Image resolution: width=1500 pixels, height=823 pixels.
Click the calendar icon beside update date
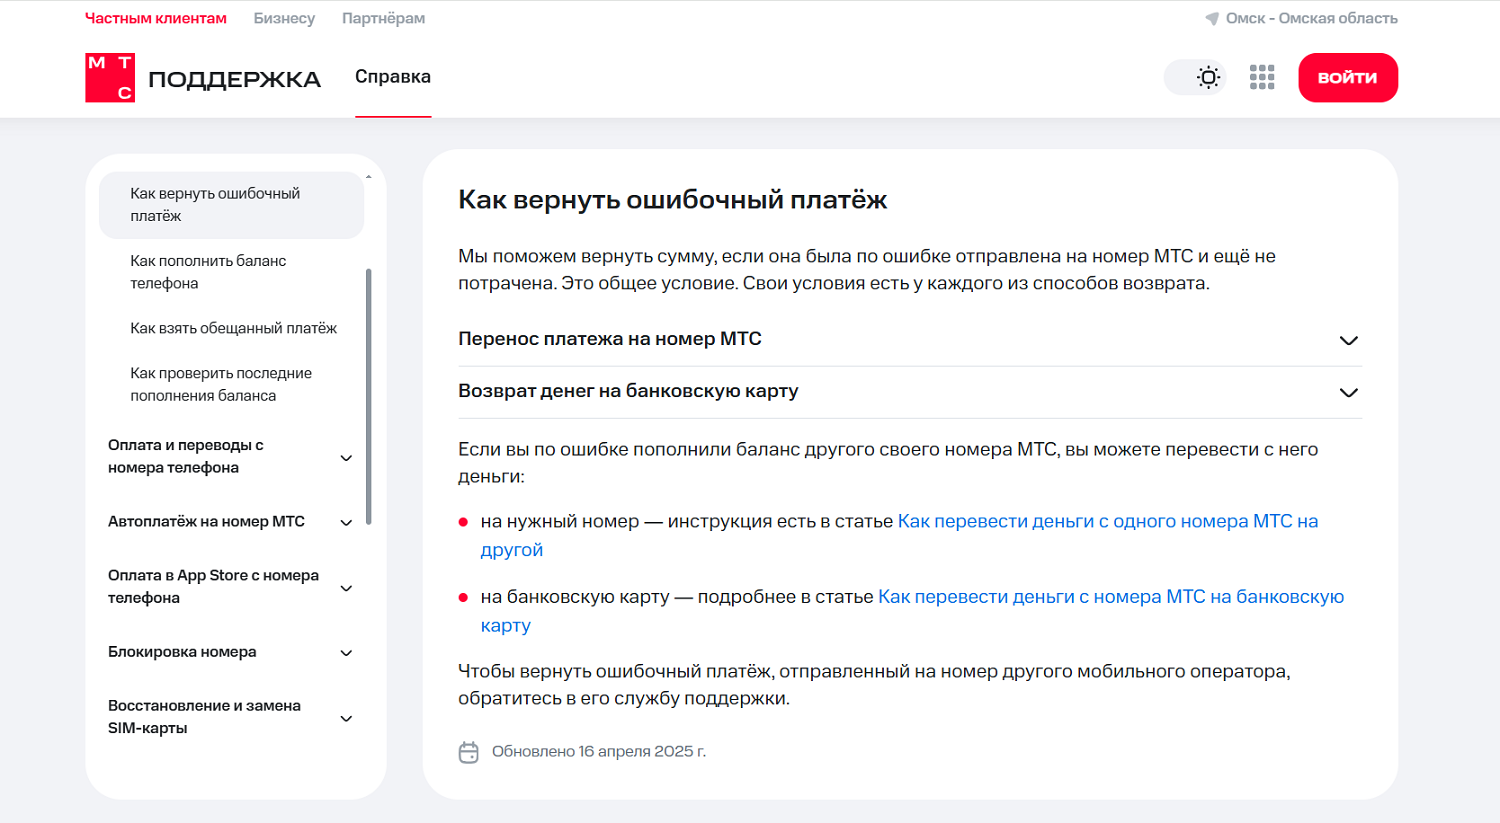point(468,752)
